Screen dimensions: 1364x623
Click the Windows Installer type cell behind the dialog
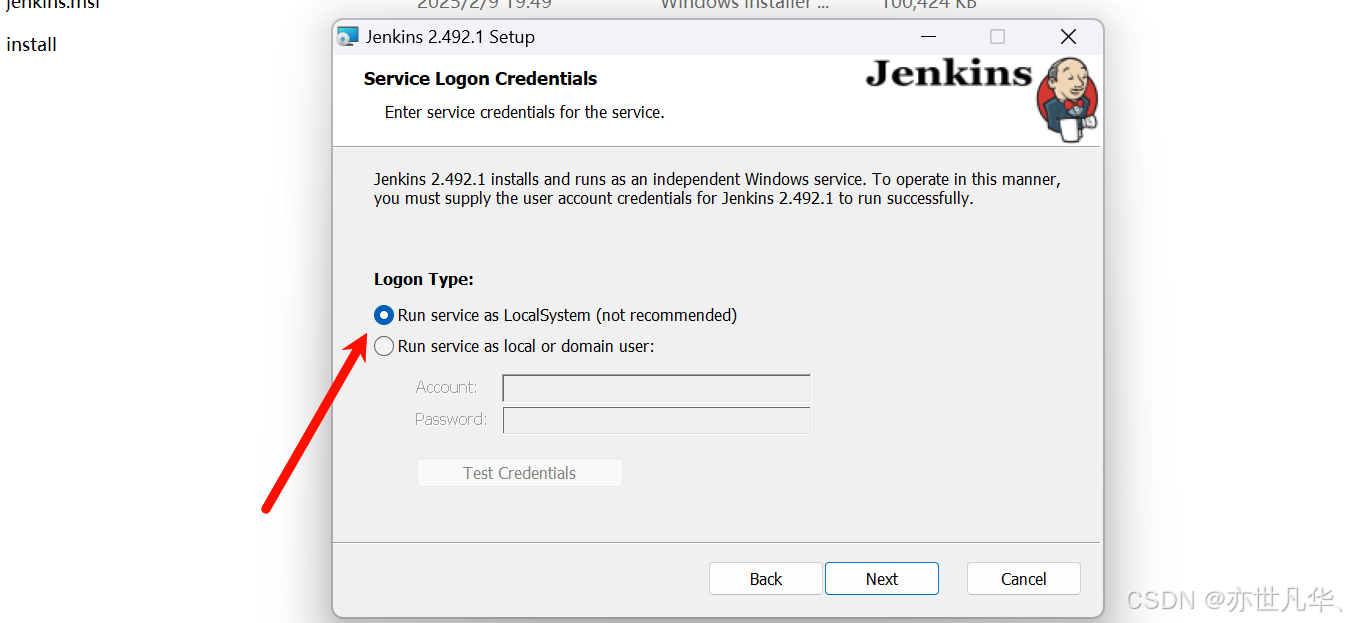point(745,5)
